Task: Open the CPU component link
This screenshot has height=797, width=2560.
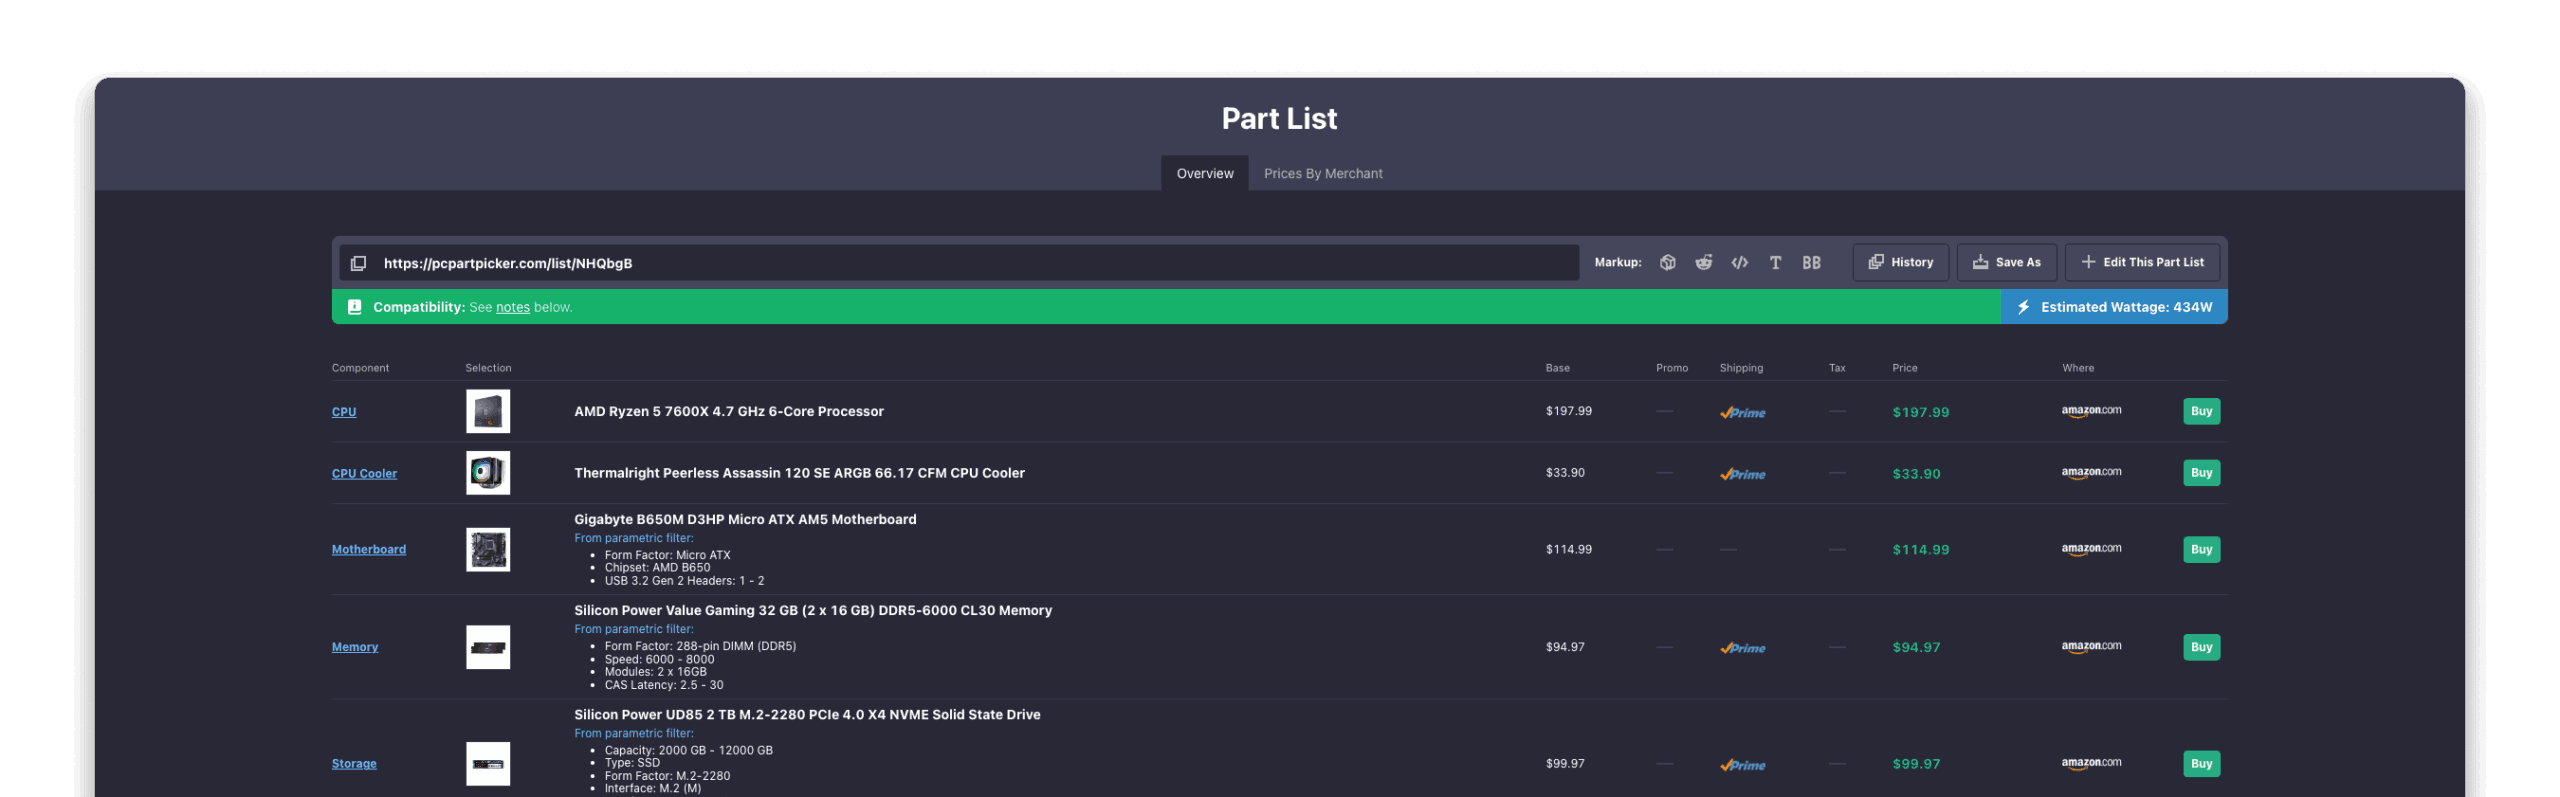Action: [344, 412]
